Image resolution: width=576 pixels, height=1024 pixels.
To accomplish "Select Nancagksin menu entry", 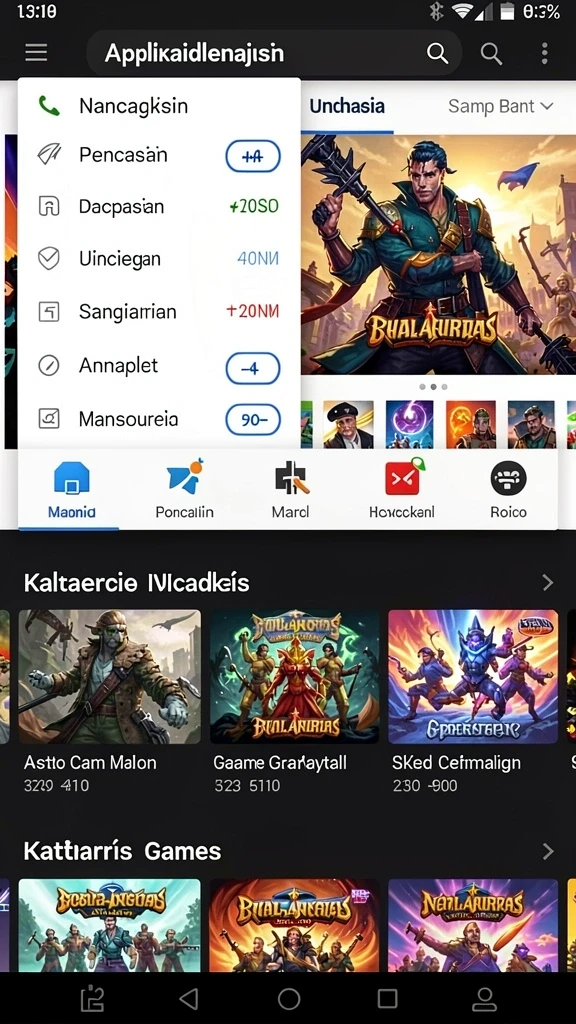I will [159, 106].
